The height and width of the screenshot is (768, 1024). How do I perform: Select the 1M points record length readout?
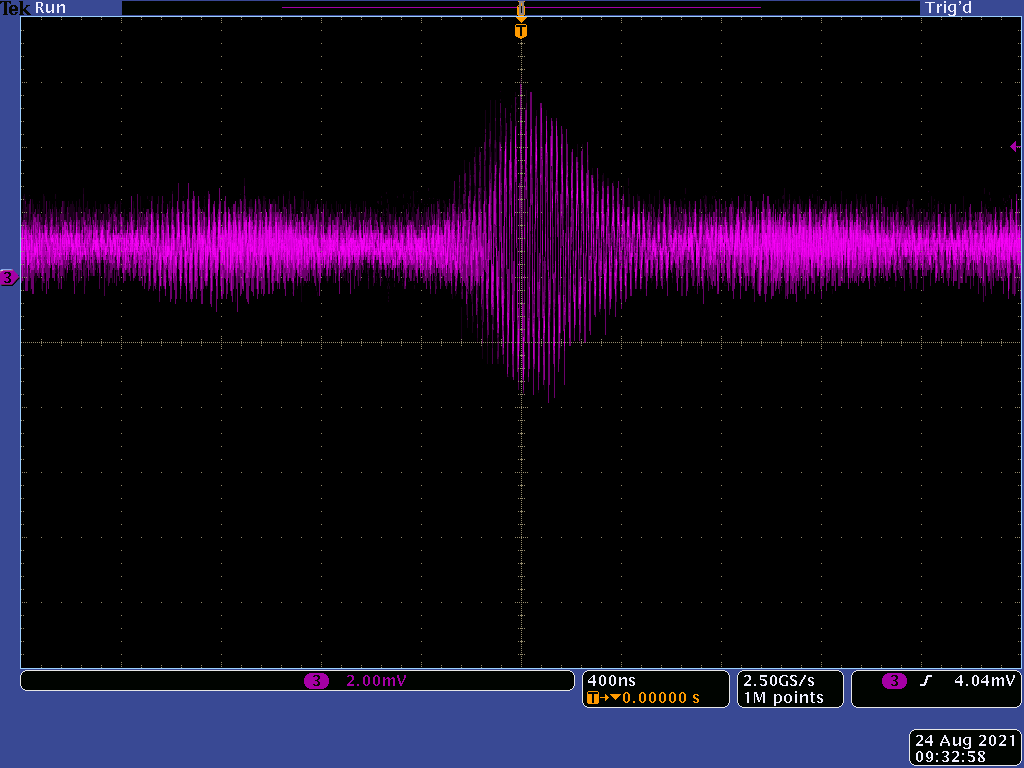click(x=783, y=697)
